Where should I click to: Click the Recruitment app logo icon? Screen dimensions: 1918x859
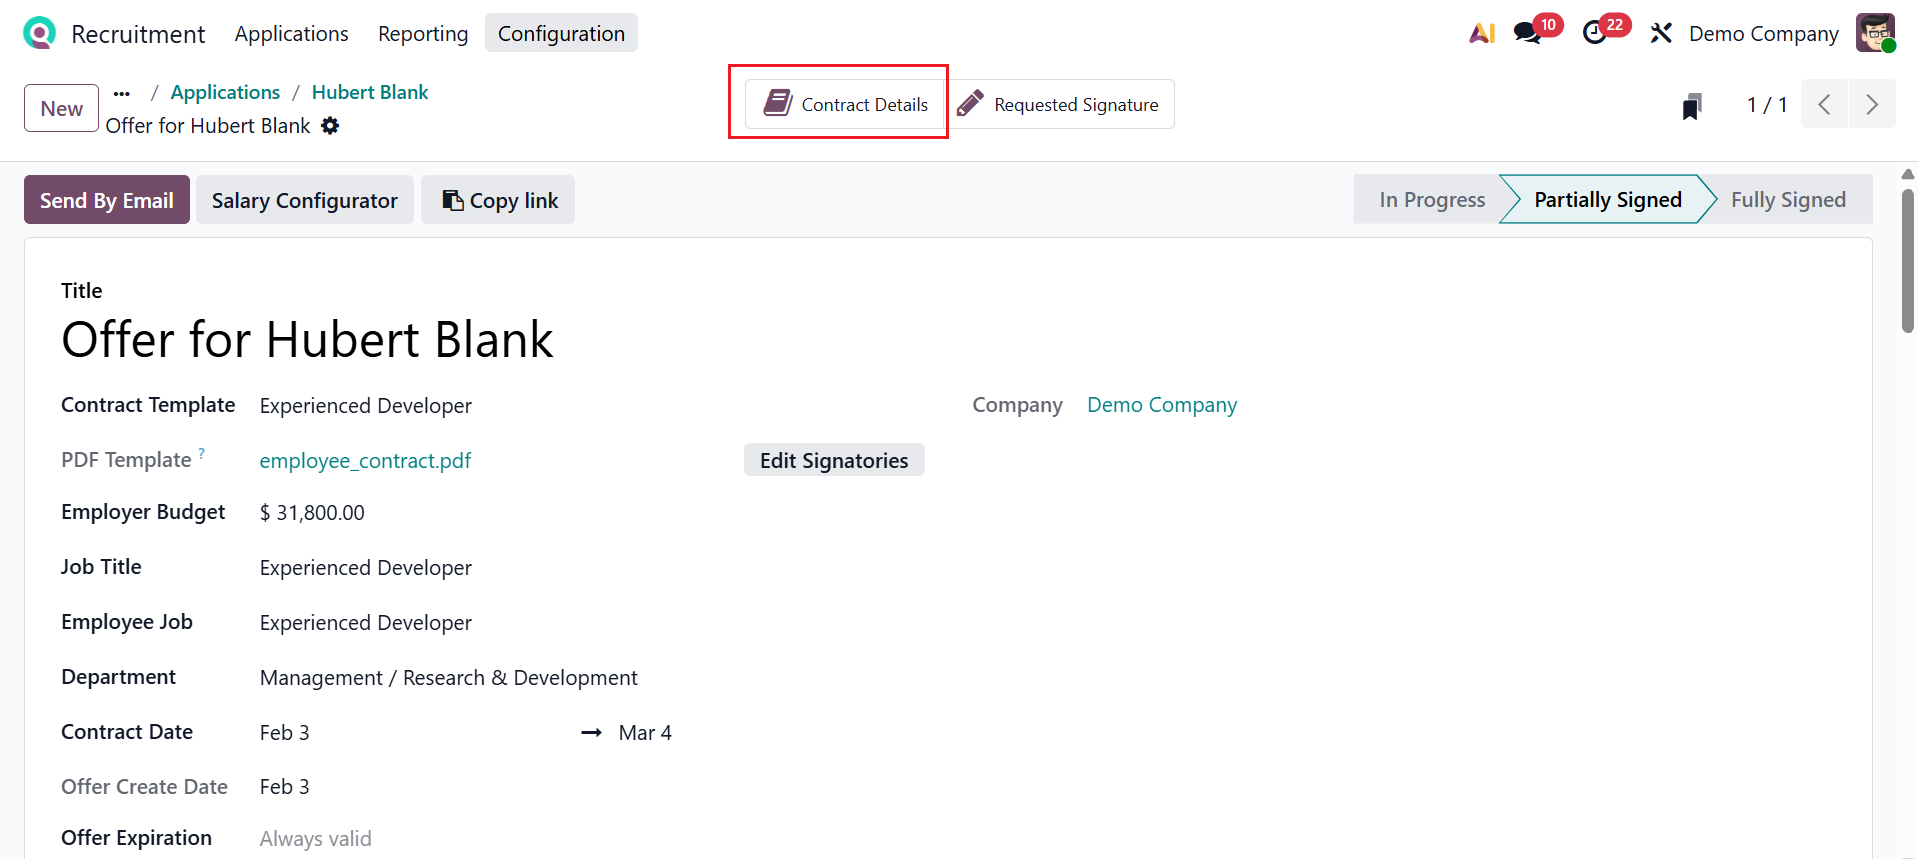39,33
